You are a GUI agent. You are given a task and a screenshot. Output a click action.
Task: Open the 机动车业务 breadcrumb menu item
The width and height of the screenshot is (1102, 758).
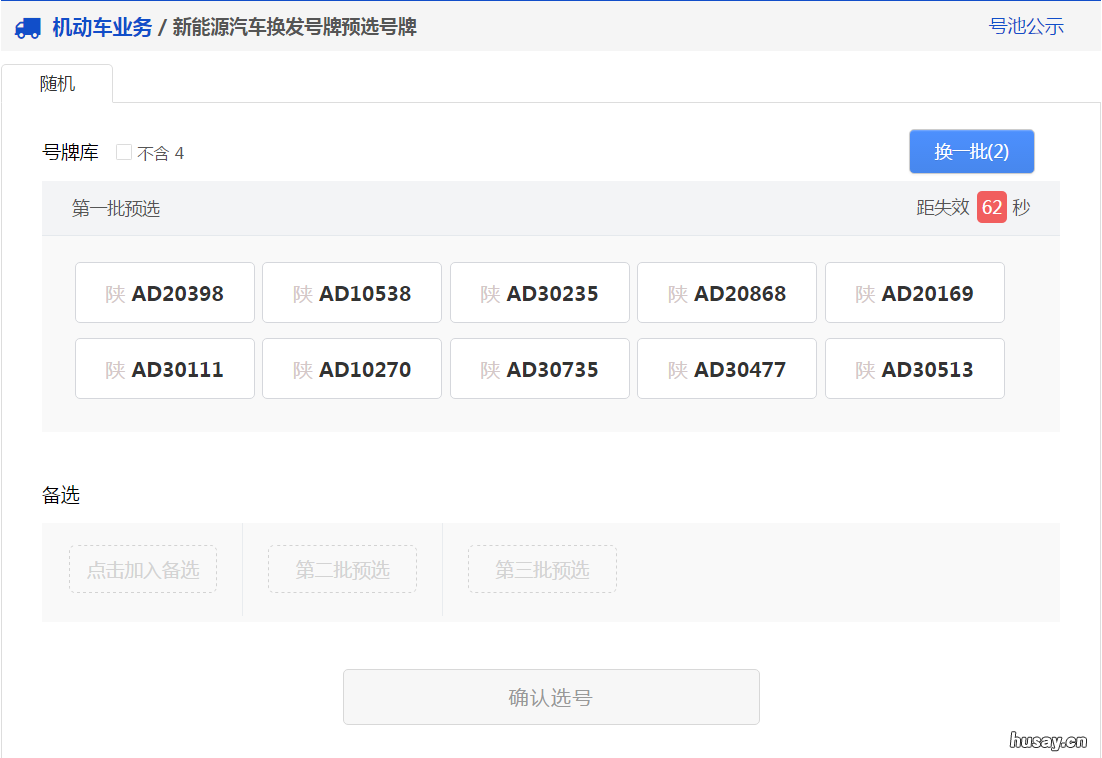pyautogui.click(x=97, y=27)
